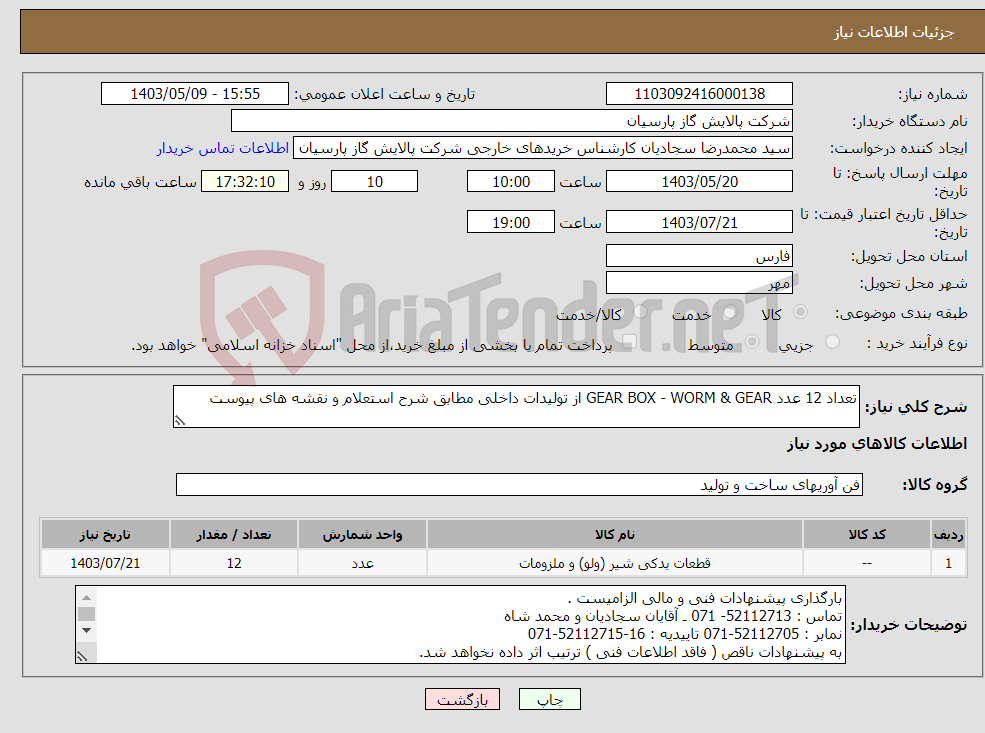Viewport: 985px width, 733px height.
Task: Open the اطلاعات تماس خریدار link
Action: click(223, 148)
